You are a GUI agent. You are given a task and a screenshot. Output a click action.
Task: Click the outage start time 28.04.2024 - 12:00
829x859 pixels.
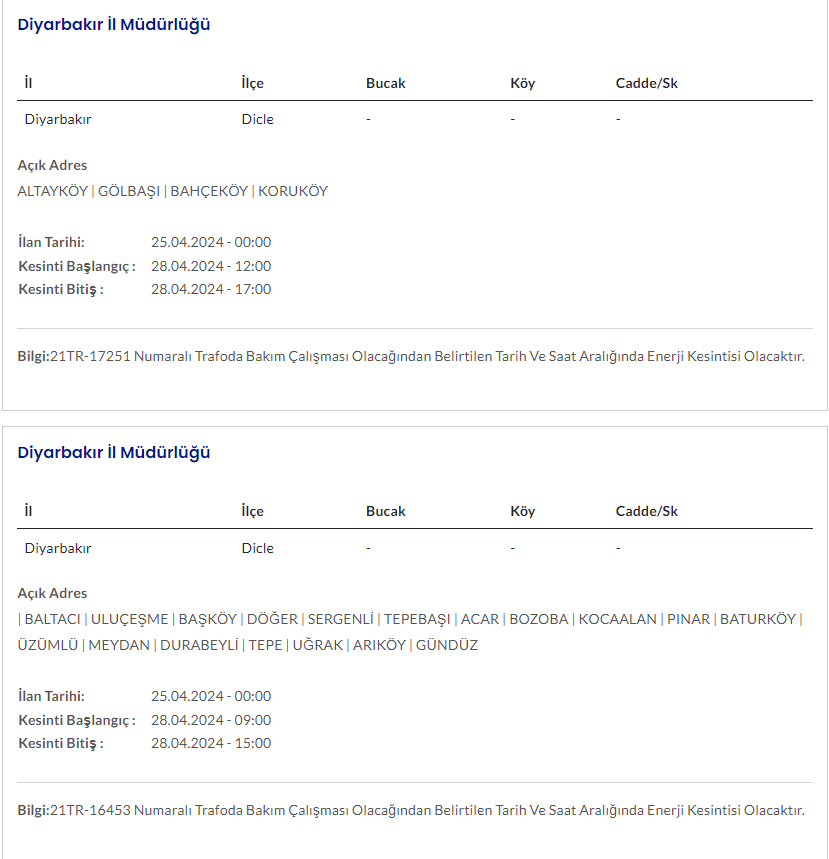coord(211,266)
